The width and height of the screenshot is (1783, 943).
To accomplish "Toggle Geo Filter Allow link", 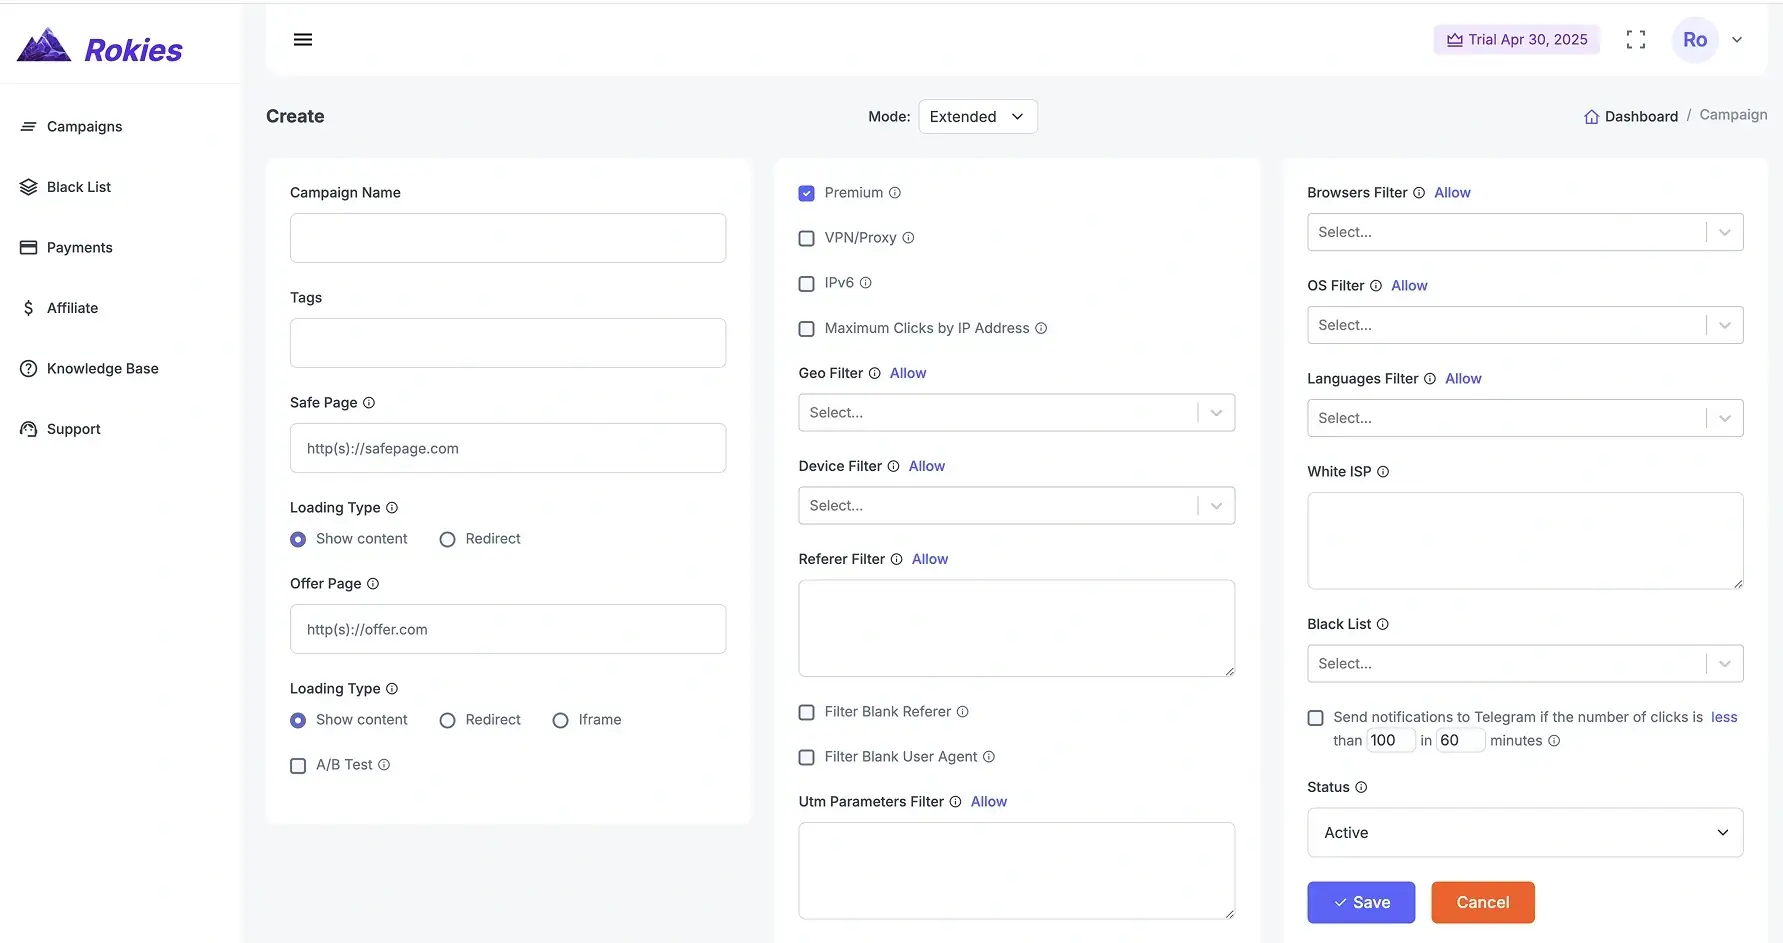I will [906, 372].
